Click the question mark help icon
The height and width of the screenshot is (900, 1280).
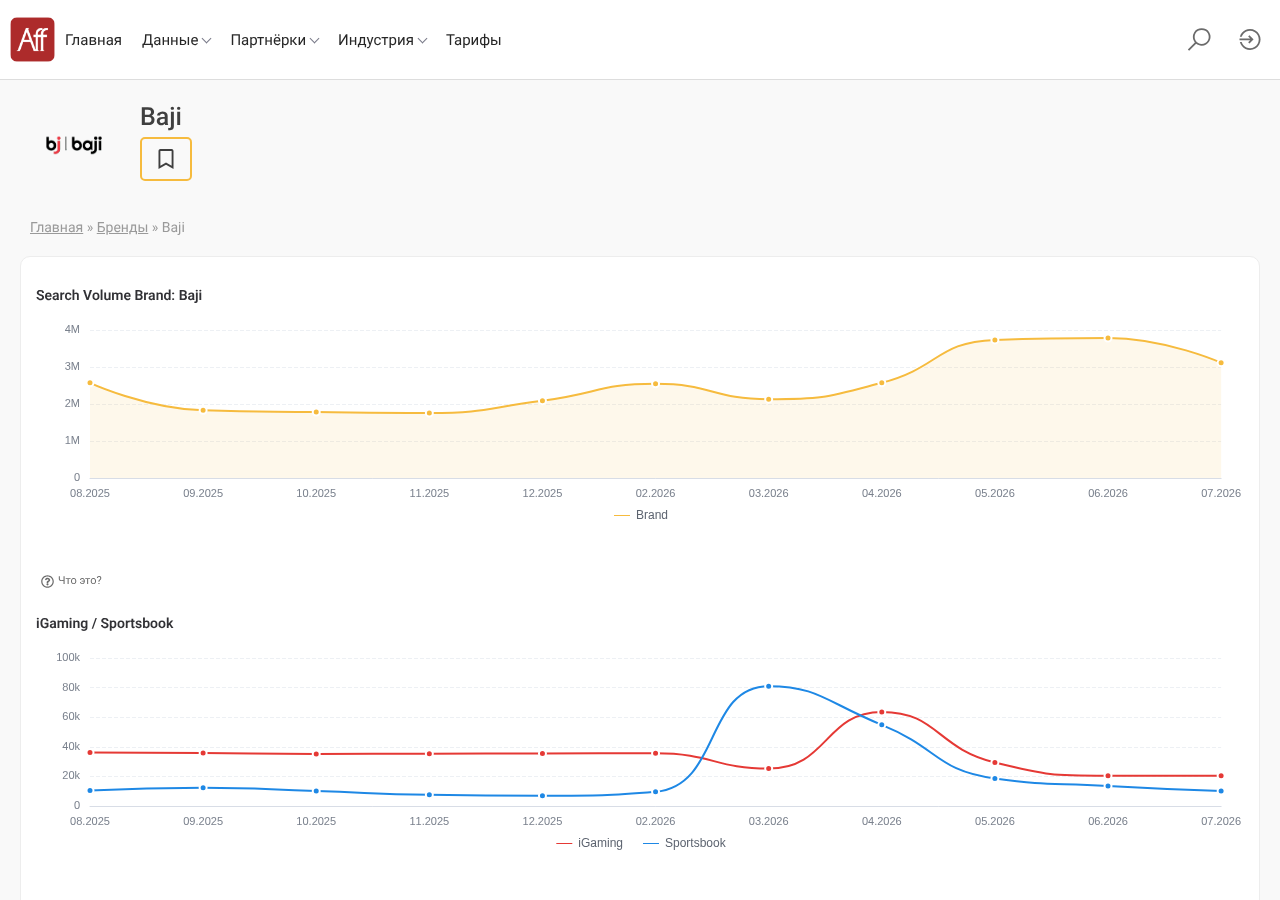47,581
